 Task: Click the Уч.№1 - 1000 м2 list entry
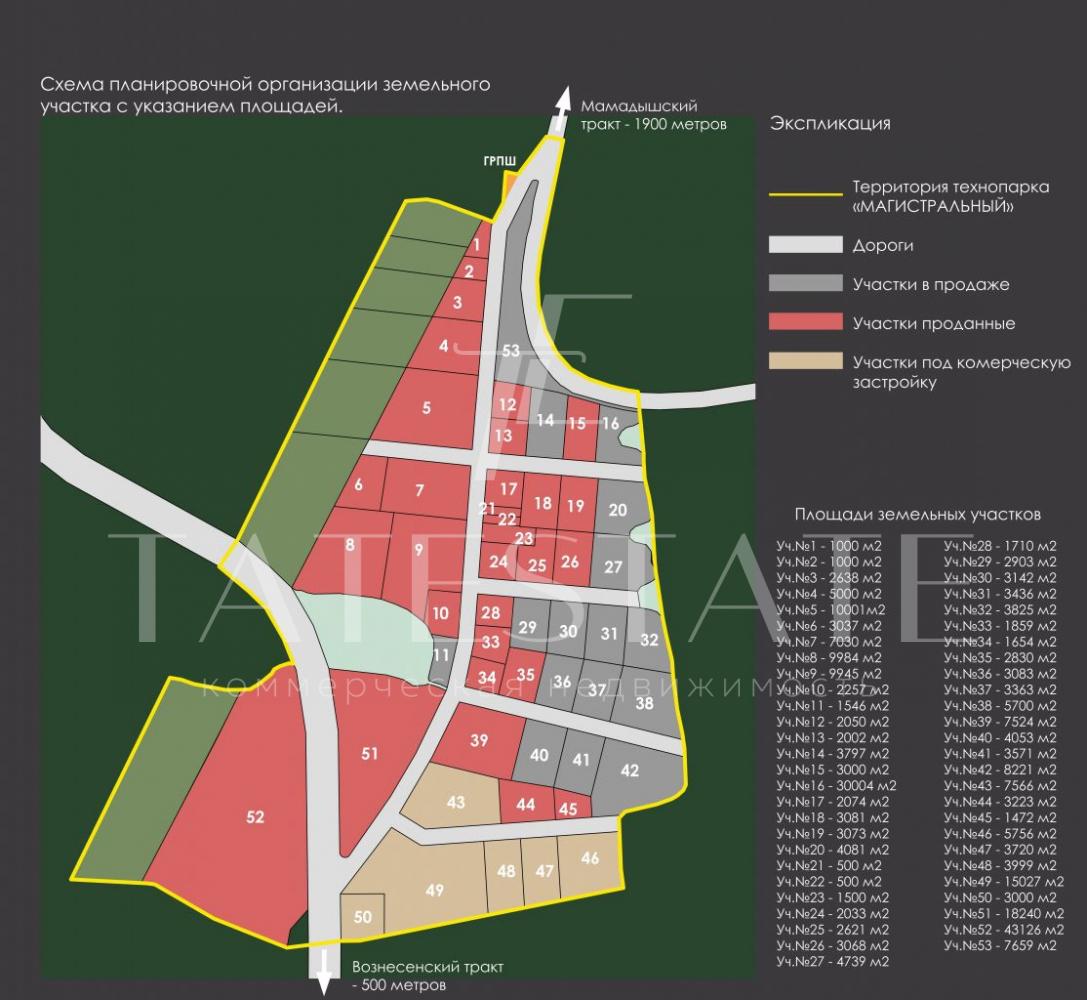(x=828, y=546)
